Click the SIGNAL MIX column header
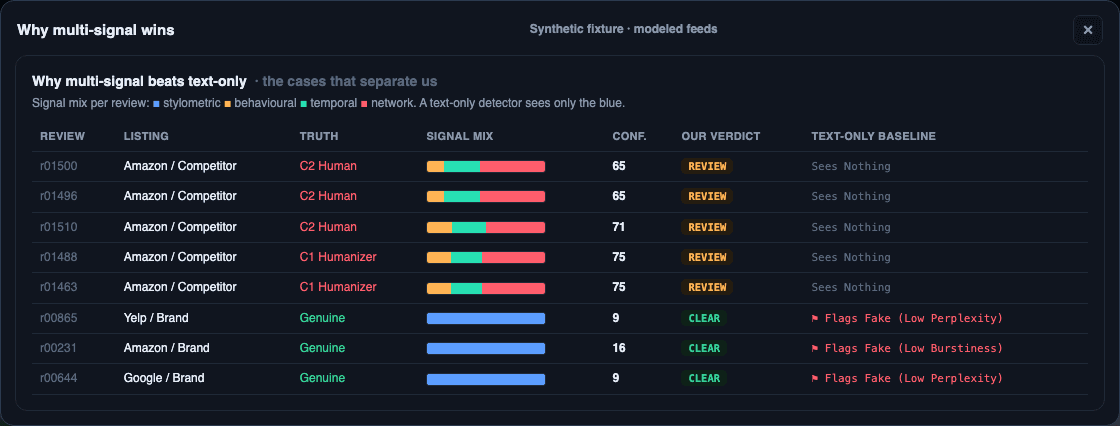 pos(459,136)
